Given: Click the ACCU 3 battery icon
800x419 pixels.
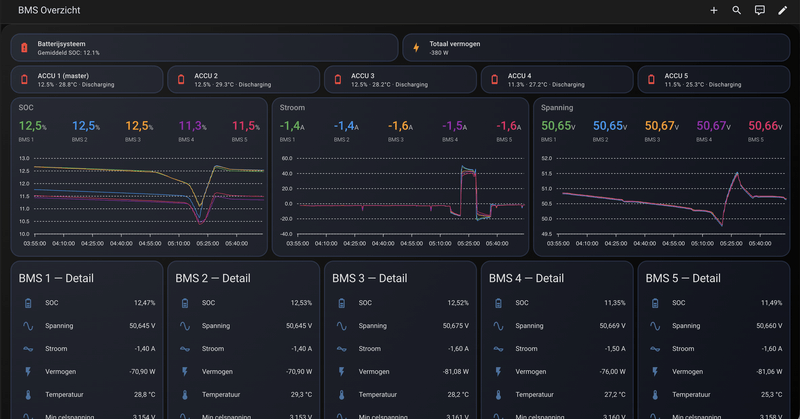Looking at the screenshot, I should click(338, 80).
